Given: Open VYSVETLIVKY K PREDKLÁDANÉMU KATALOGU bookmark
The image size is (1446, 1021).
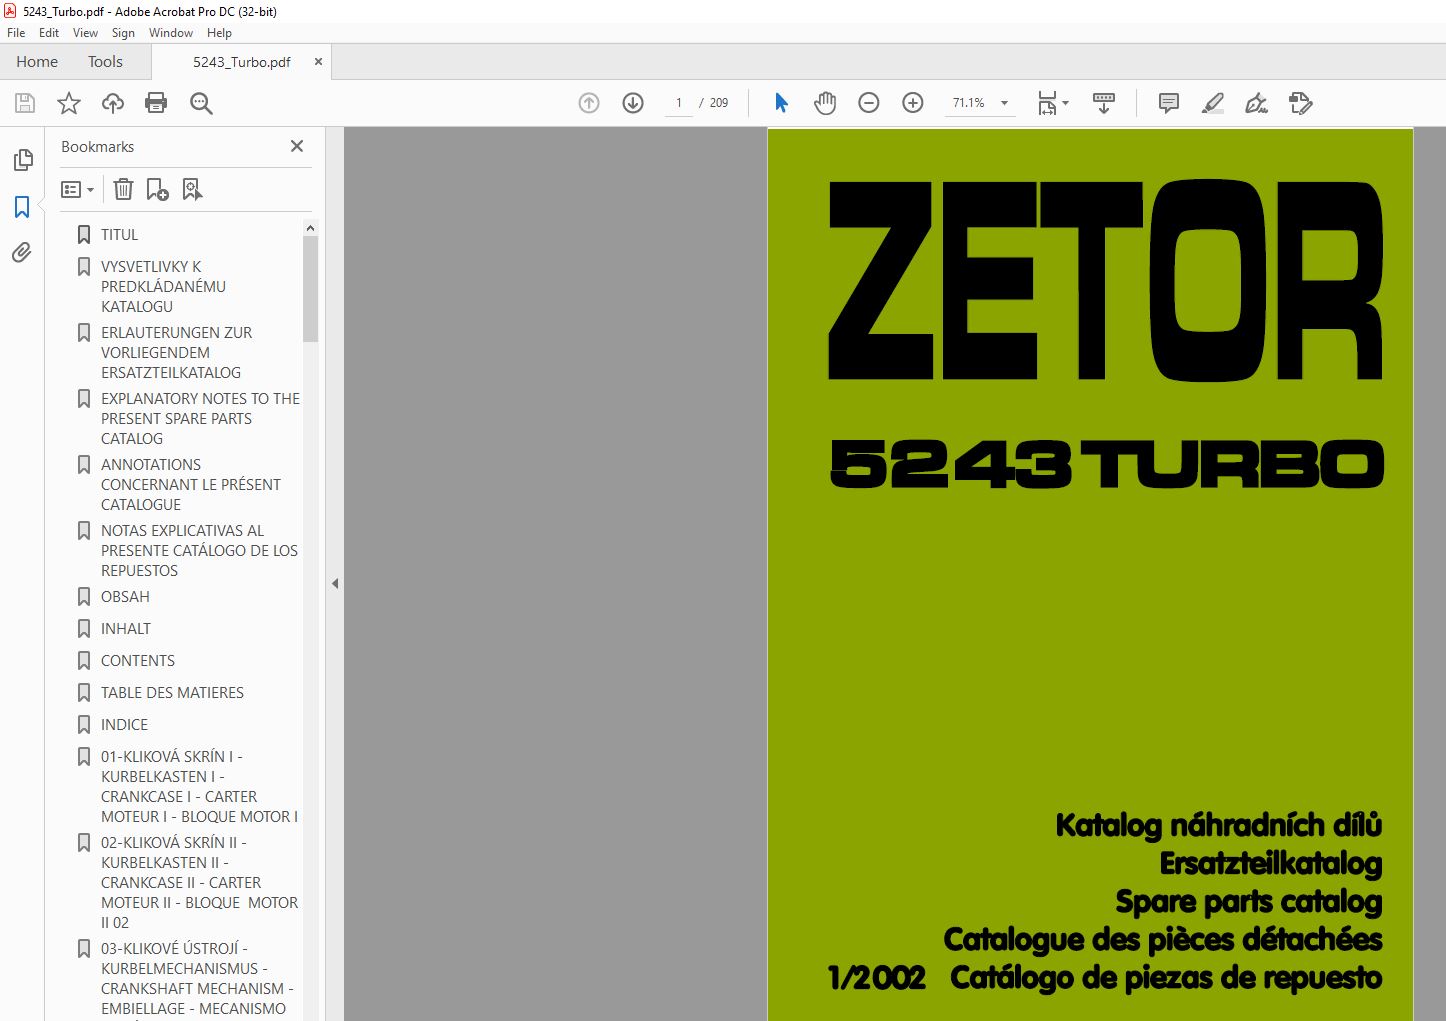Looking at the screenshot, I should tap(163, 286).
